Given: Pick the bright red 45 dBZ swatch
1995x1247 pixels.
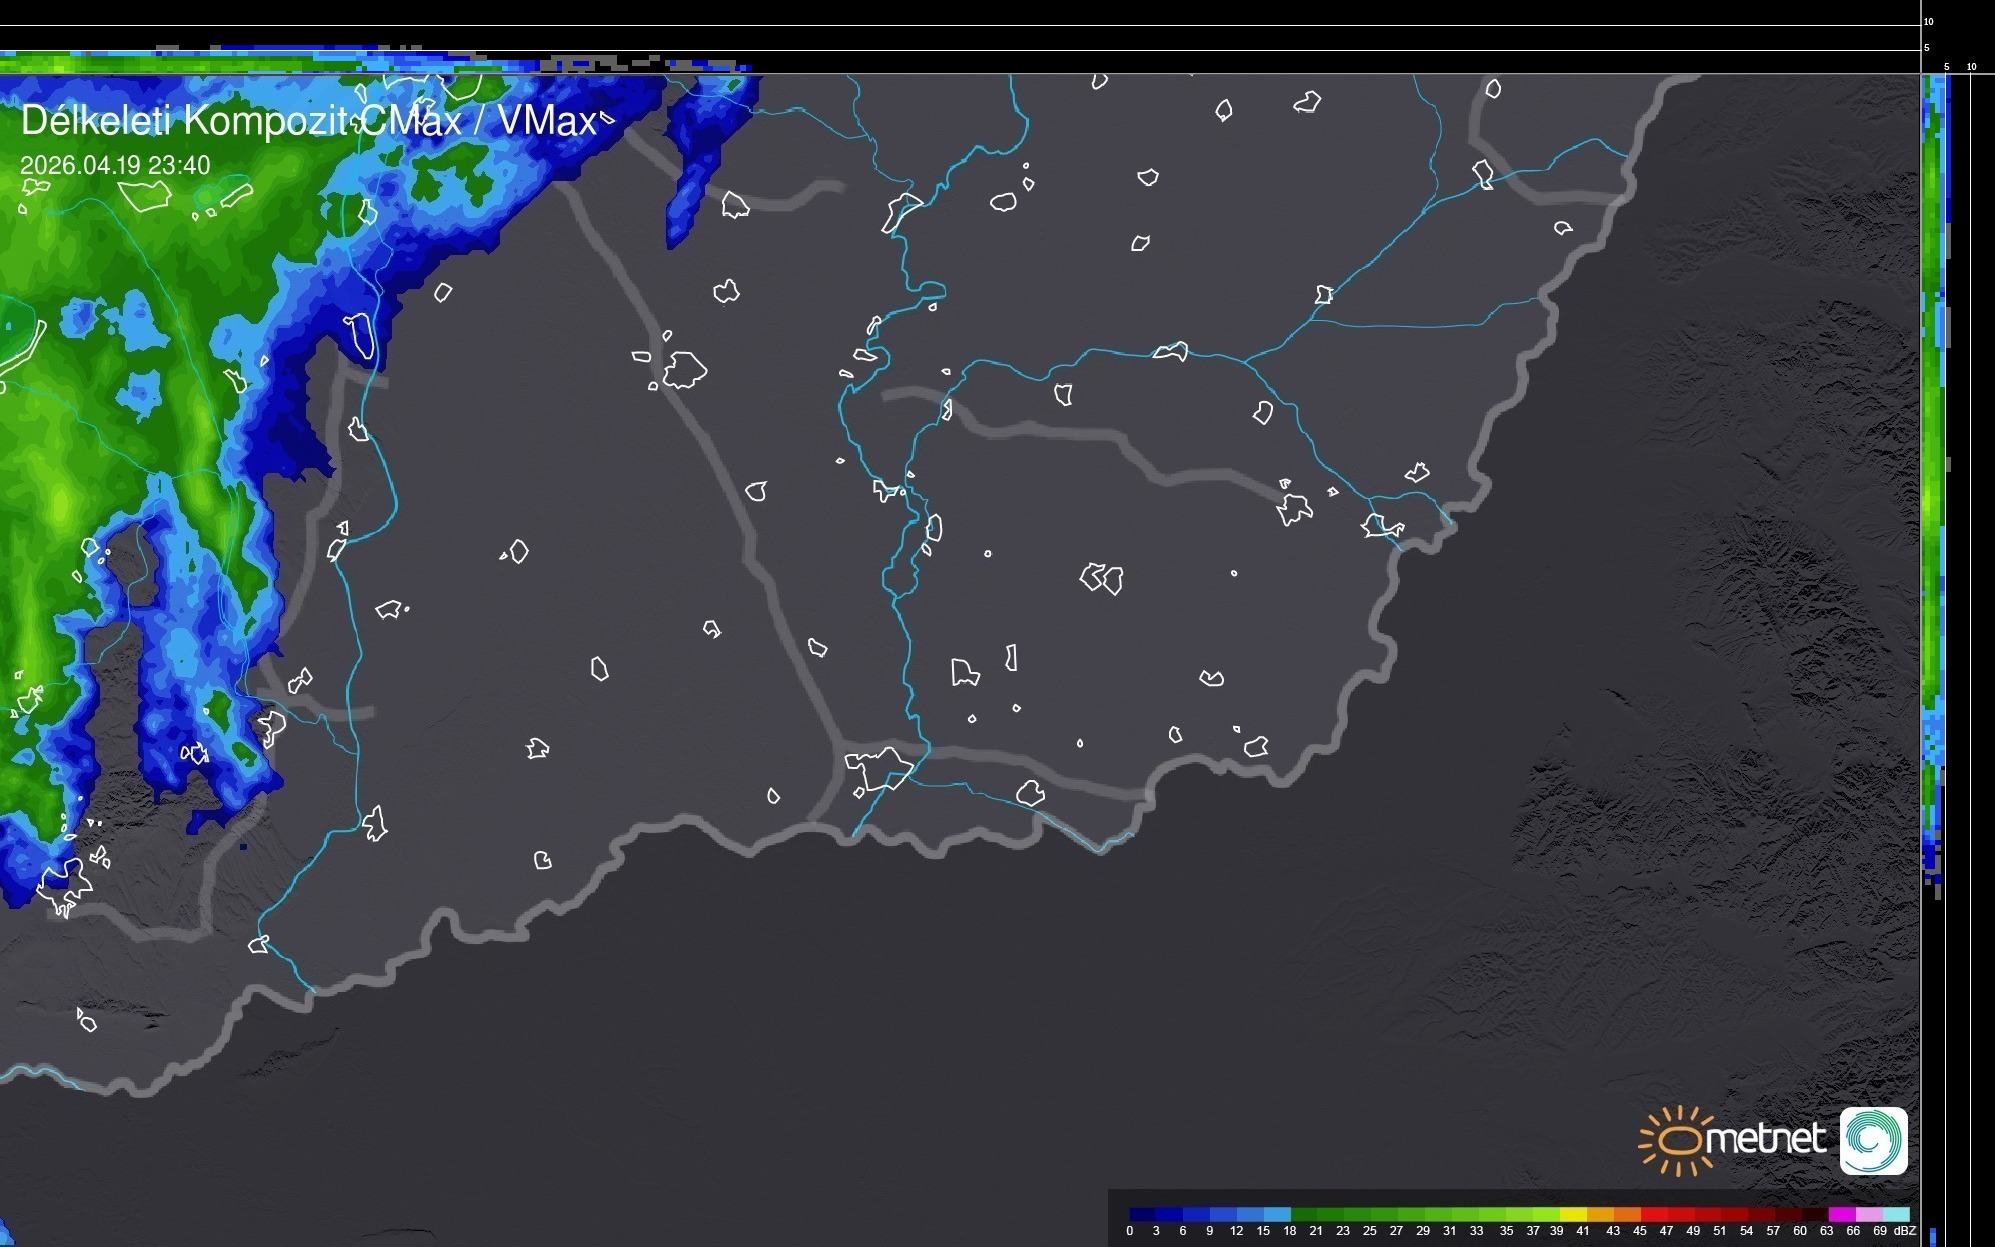Looking at the screenshot, I should pyautogui.click(x=1654, y=1214).
